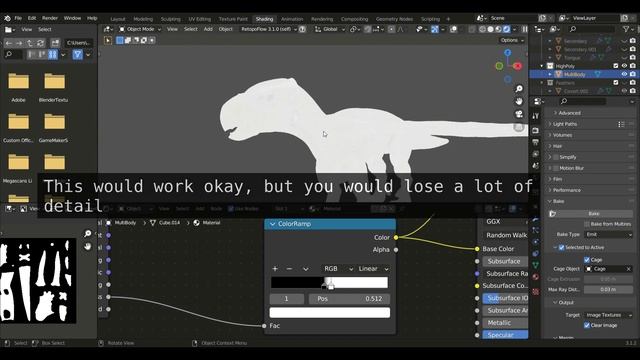Create a new folder in file browser

[x=55, y=43]
